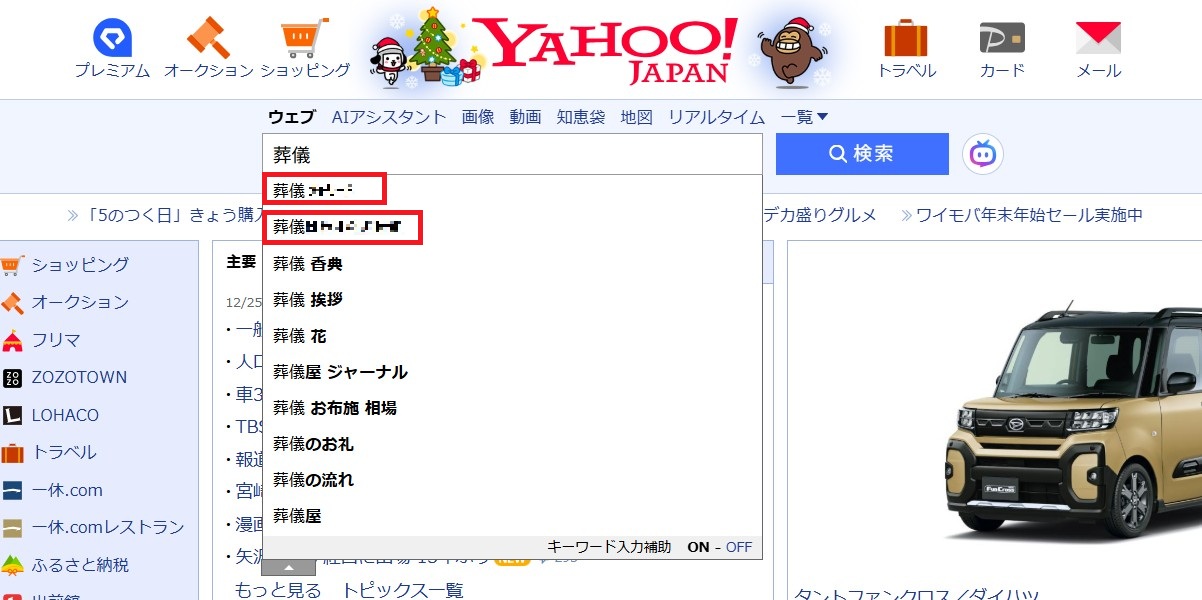Open the カード icon
This screenshot has width=1202, height=600.
[x=1003, y=38]
